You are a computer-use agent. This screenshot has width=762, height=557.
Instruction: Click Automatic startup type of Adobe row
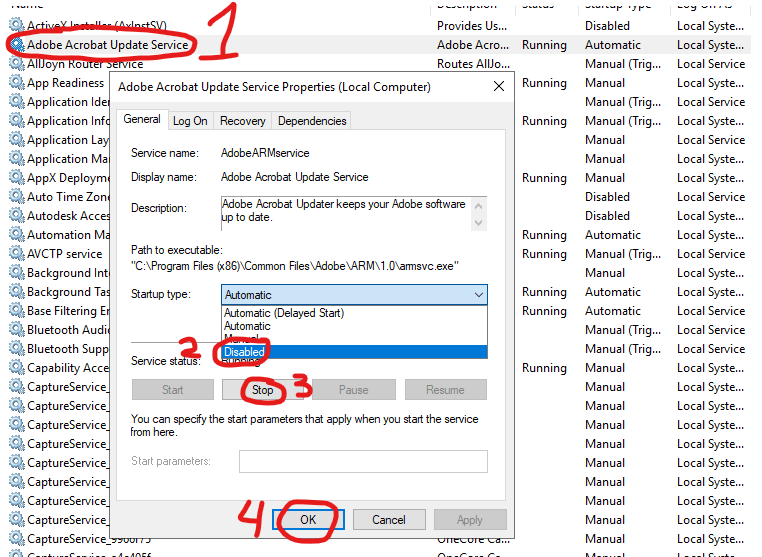click(613, 45)
